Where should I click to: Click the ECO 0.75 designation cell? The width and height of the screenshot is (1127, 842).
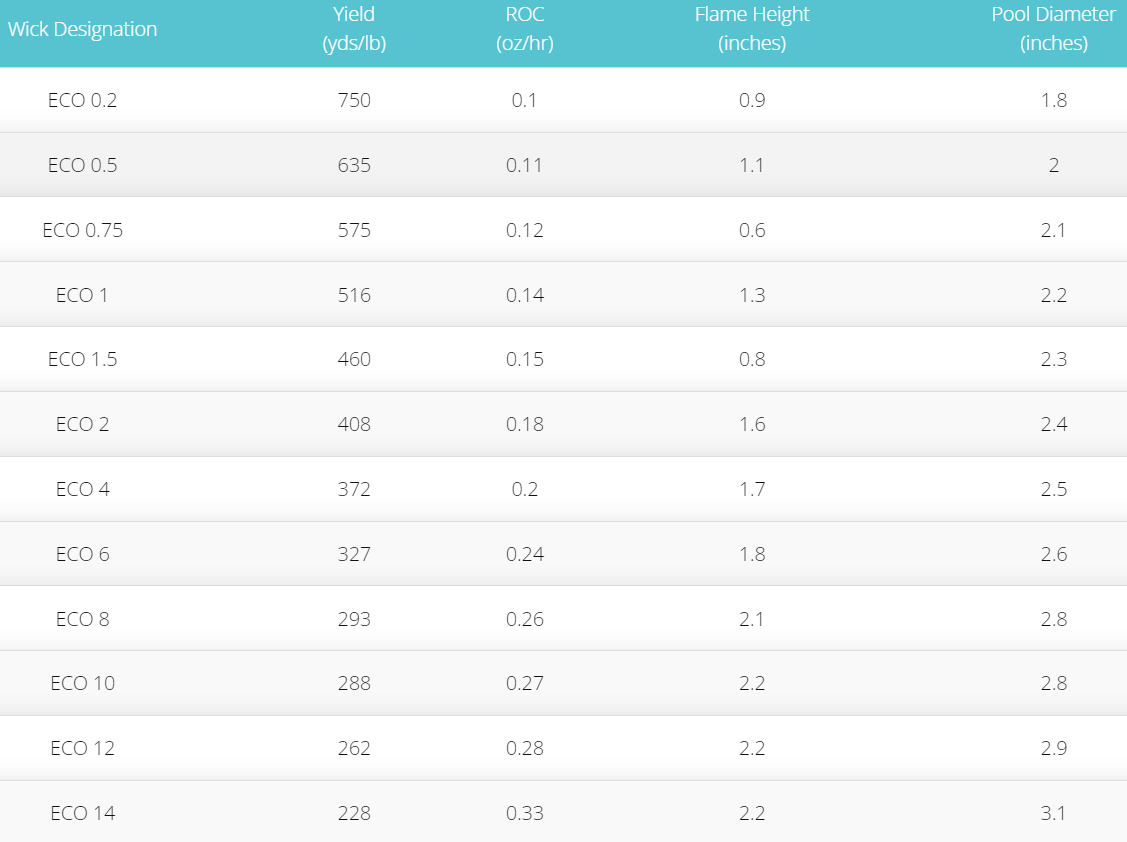[83, 230]
